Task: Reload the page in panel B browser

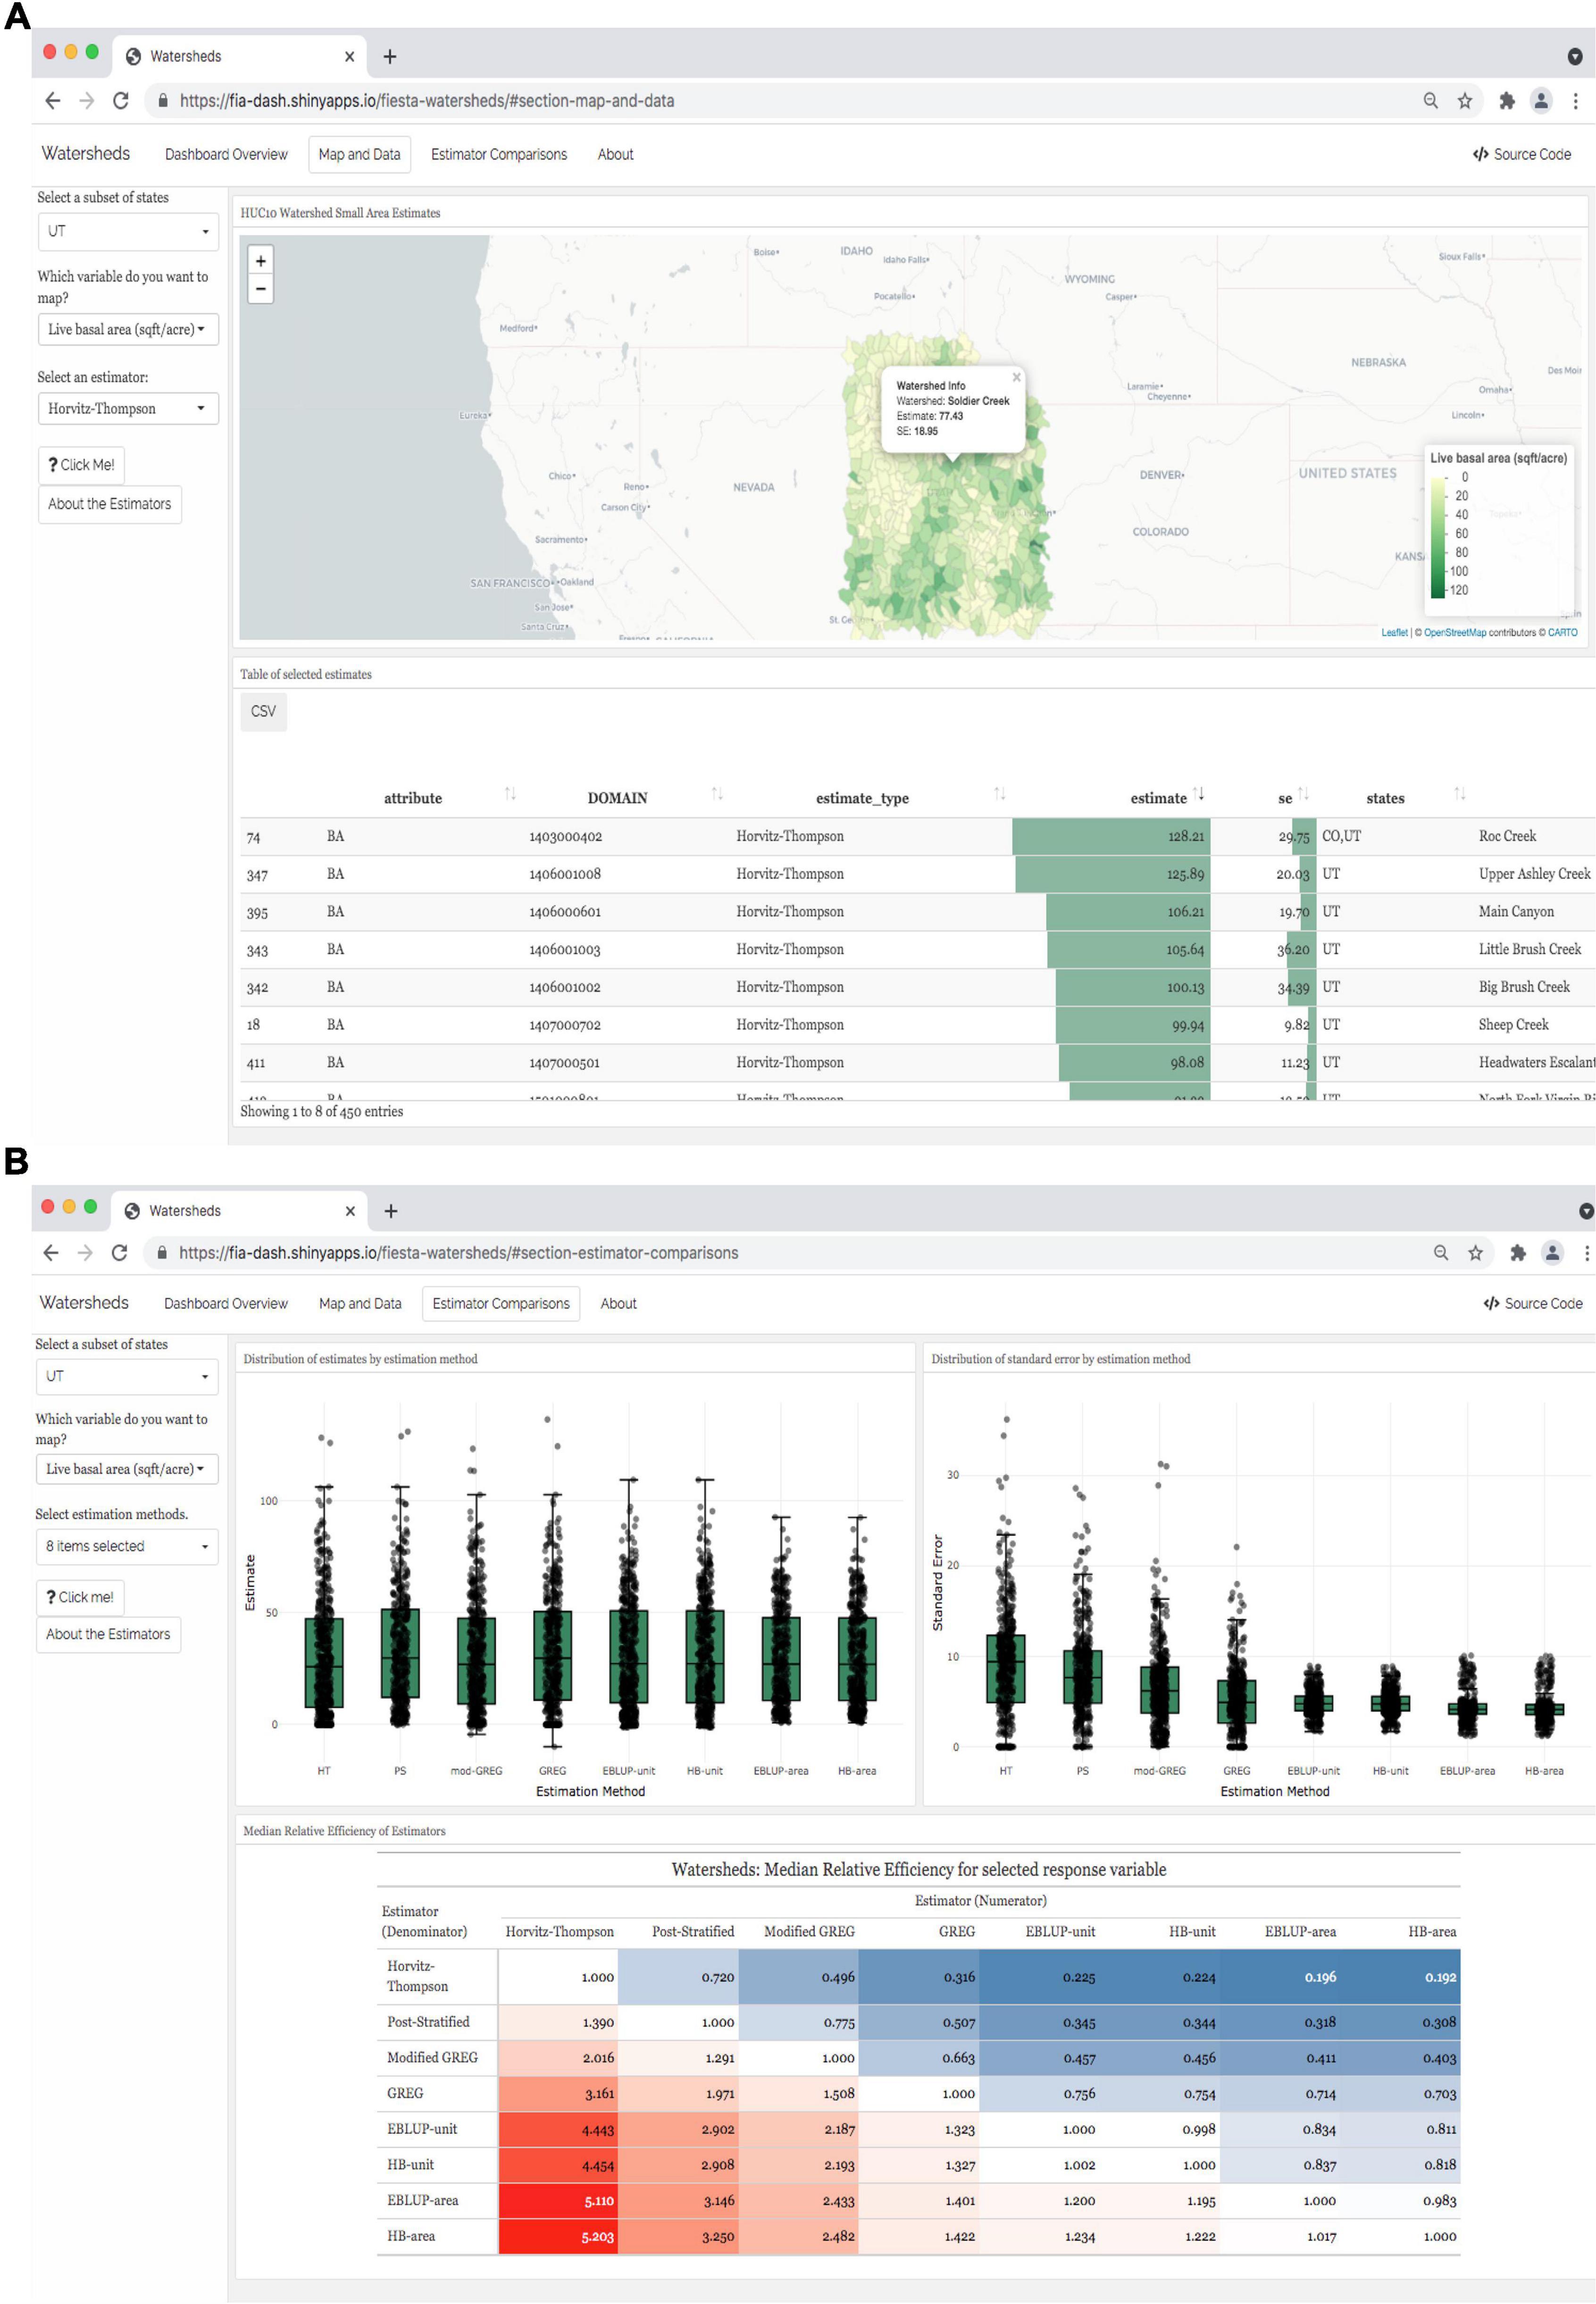Action: [119, 1253]
